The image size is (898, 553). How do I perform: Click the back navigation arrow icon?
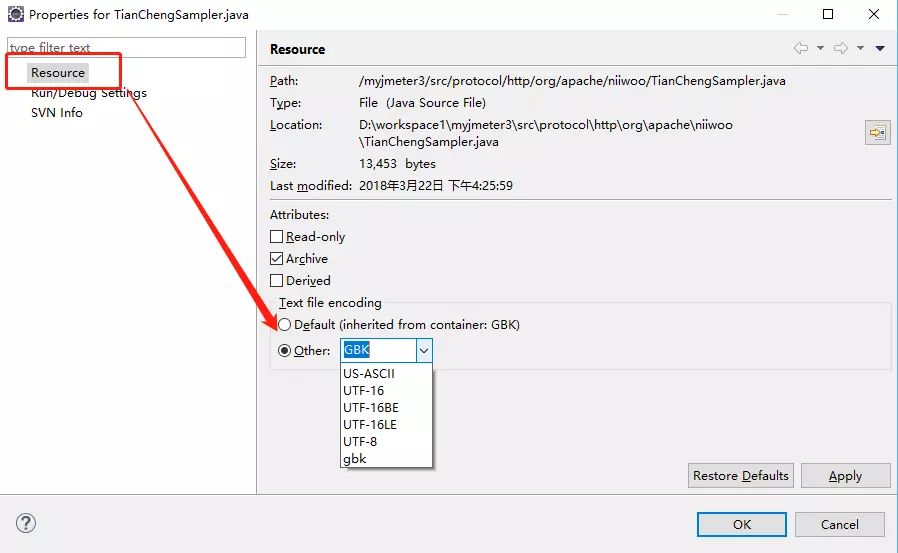click(801, 48)
